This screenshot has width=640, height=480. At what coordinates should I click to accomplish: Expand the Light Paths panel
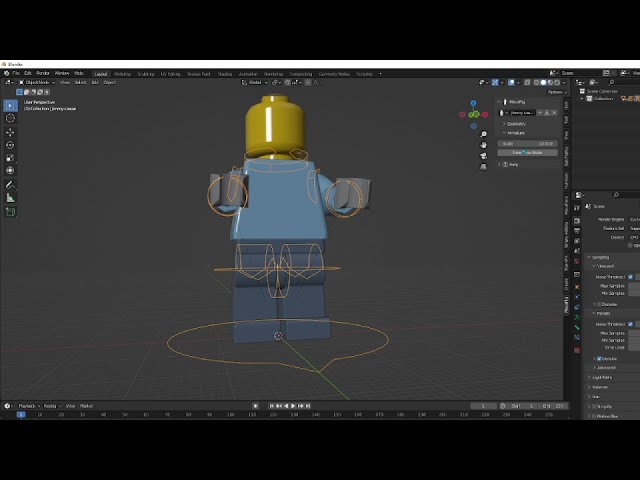pos(600,378)
